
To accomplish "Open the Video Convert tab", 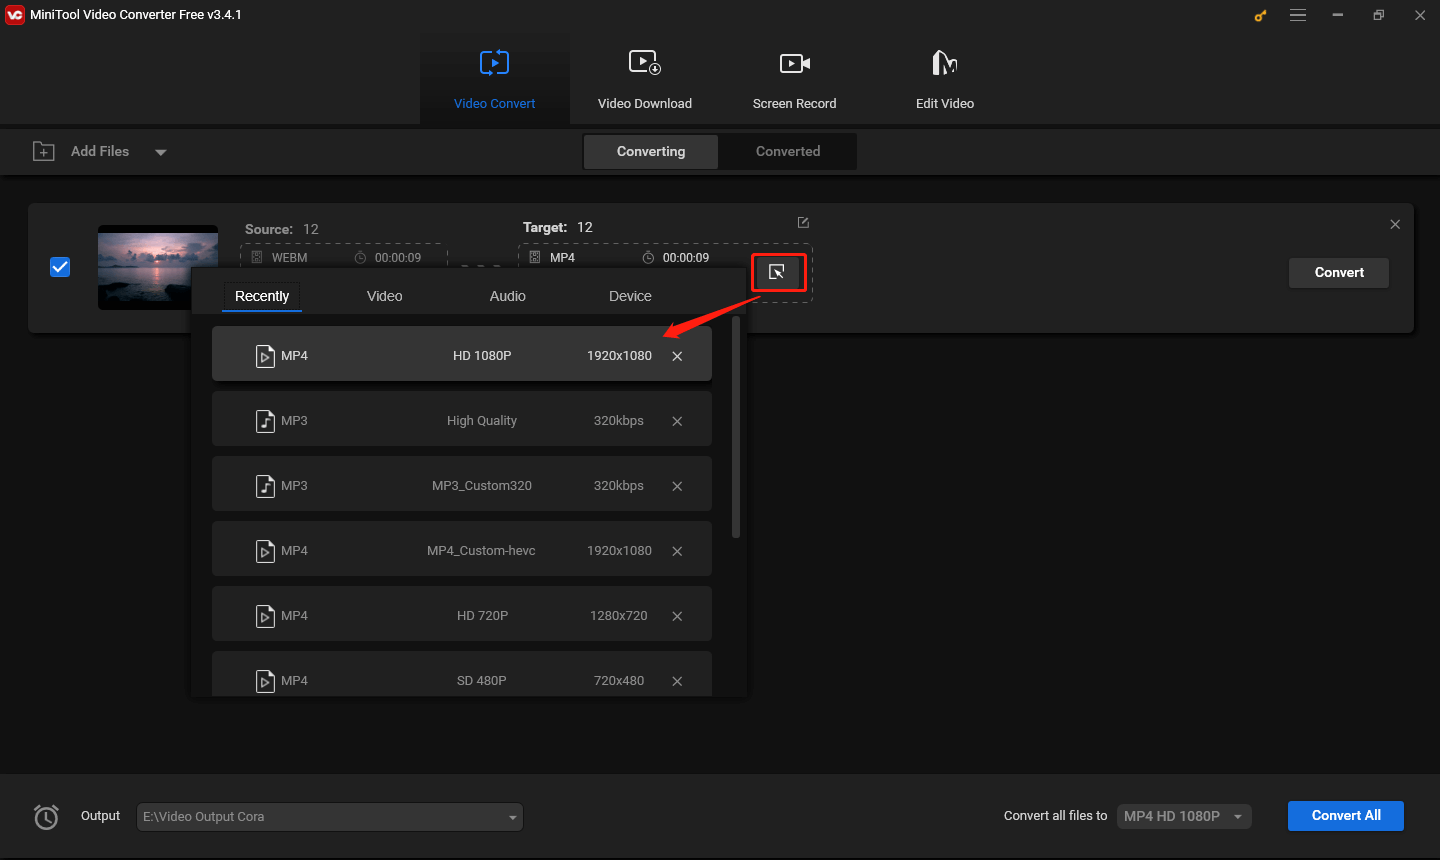I will point(494,79).
